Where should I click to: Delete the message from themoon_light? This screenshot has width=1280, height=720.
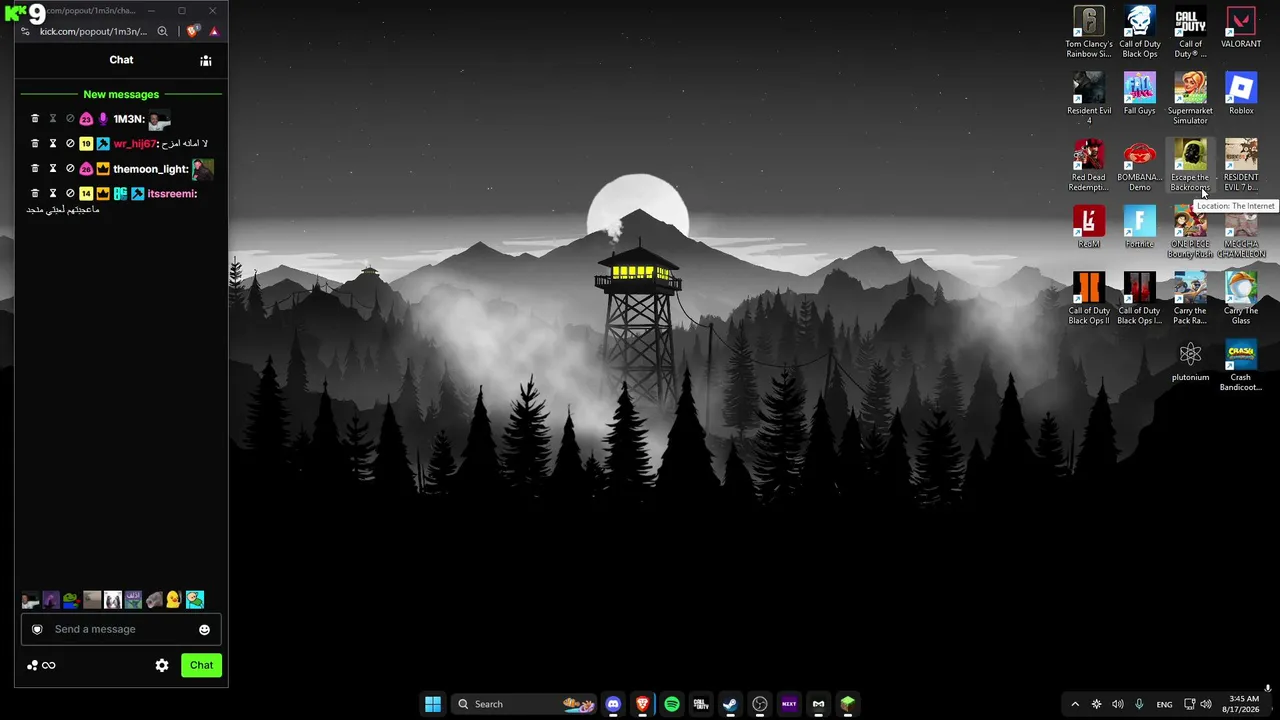tap(35, 169)
